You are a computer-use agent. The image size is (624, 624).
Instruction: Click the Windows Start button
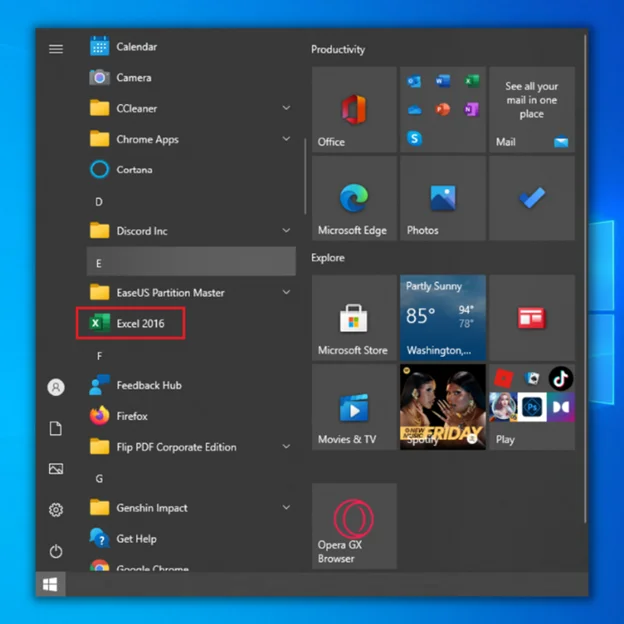(50, 584)
